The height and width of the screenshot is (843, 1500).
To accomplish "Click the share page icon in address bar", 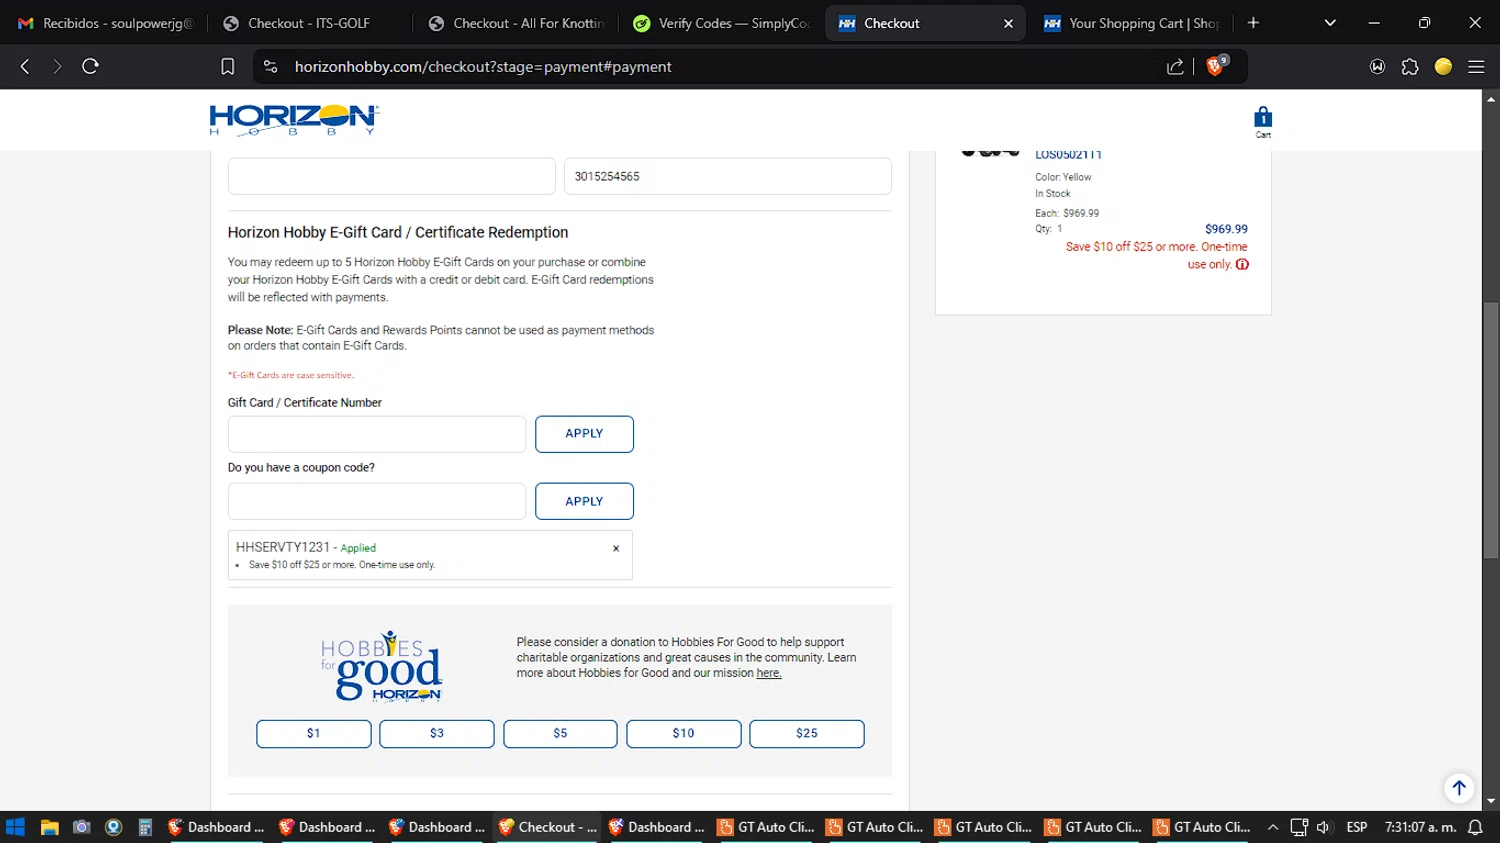I will tap(1175, 67).
